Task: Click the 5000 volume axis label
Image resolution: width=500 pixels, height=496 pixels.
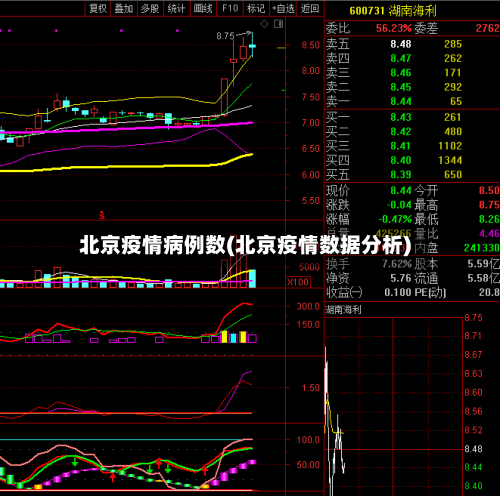Action: [x=309, y=267]
